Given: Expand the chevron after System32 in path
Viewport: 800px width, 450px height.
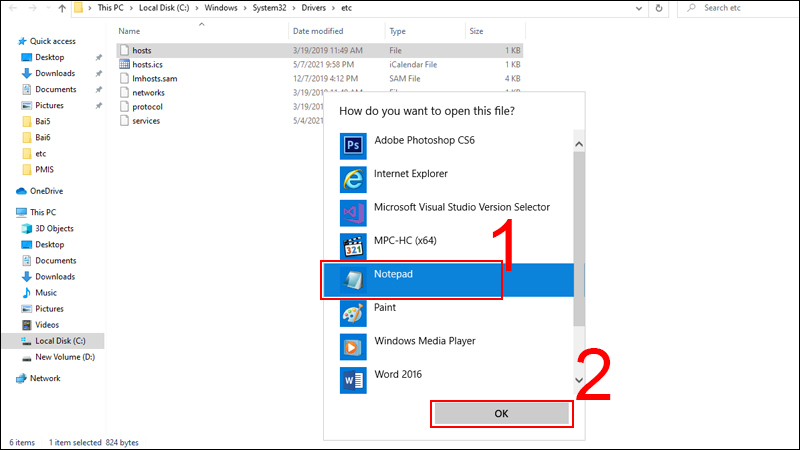Looking at the screenshot, I should (294, 8).
